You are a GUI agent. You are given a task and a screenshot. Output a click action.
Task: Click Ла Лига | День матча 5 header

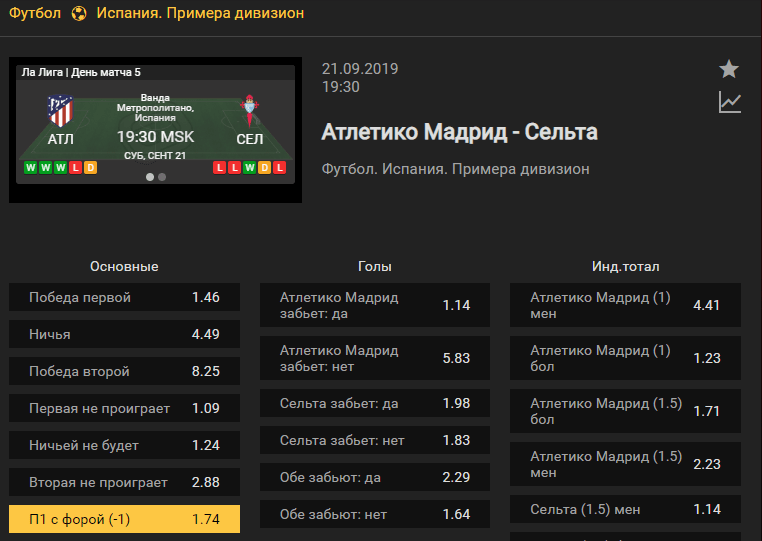click(81, 72)
